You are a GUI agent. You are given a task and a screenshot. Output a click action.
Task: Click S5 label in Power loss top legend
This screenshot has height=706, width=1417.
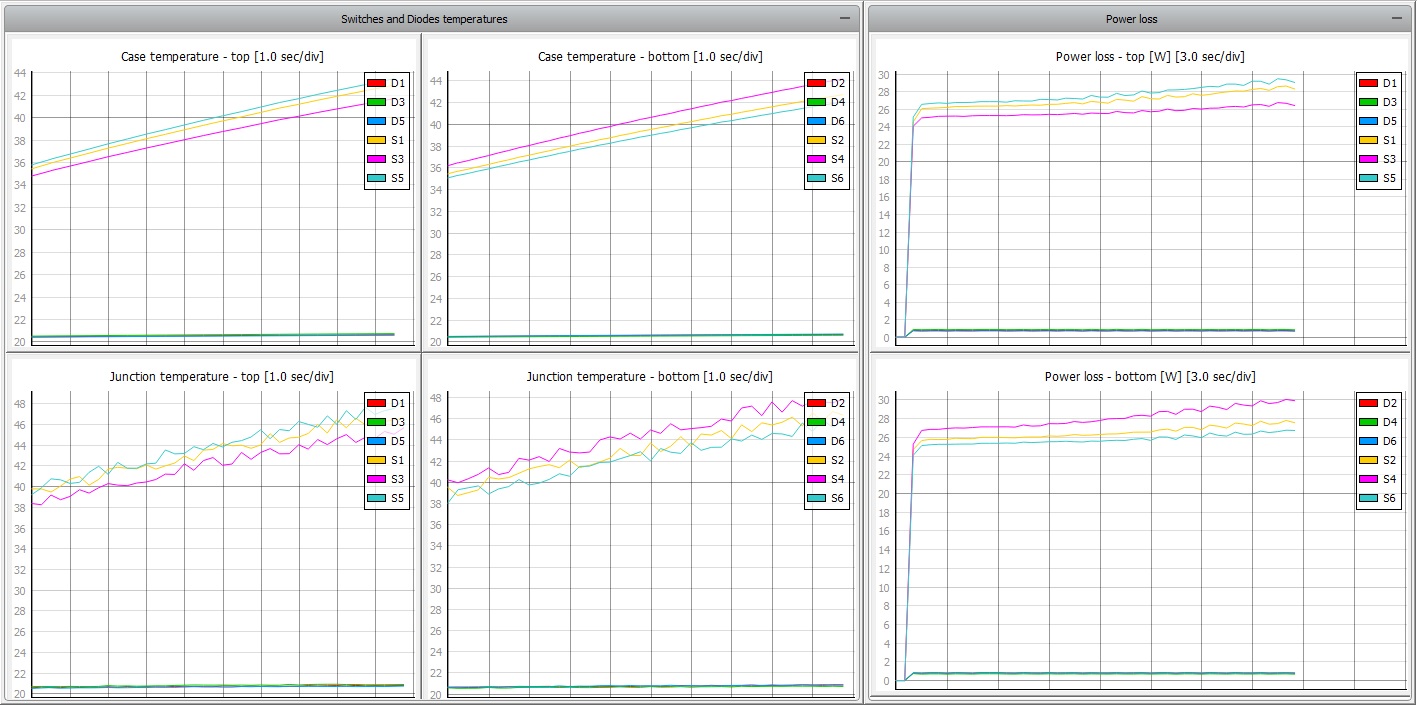(1390, 178)
